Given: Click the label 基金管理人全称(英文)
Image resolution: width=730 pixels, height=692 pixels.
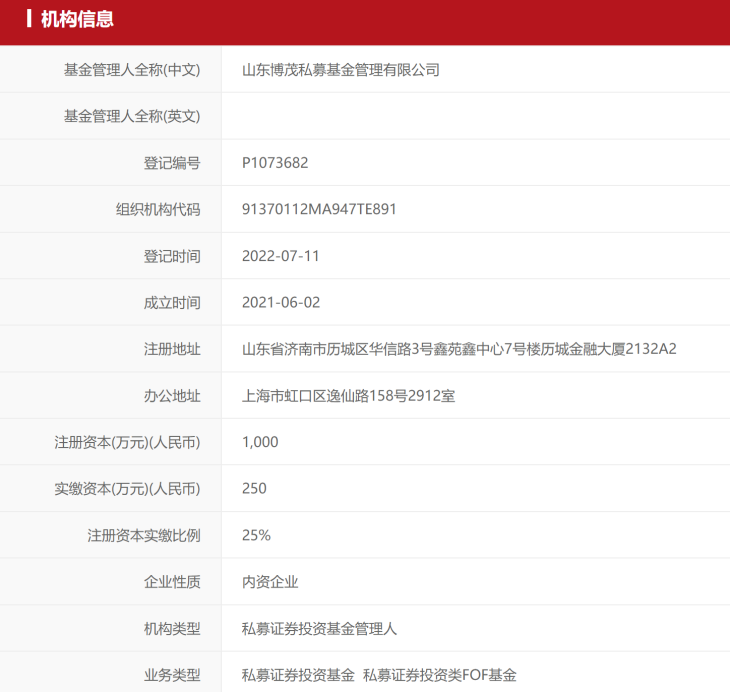Looking at the screenshot, I should (132, 116).
